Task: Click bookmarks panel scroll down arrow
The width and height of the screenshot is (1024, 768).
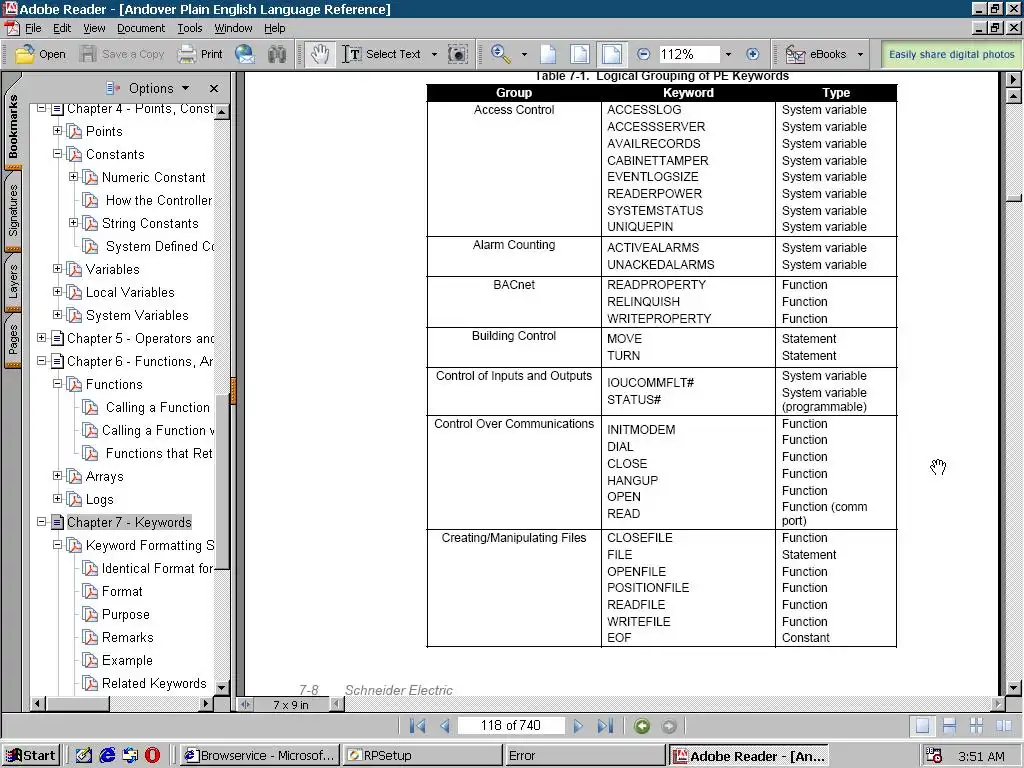Action: [x=221, y=687]
